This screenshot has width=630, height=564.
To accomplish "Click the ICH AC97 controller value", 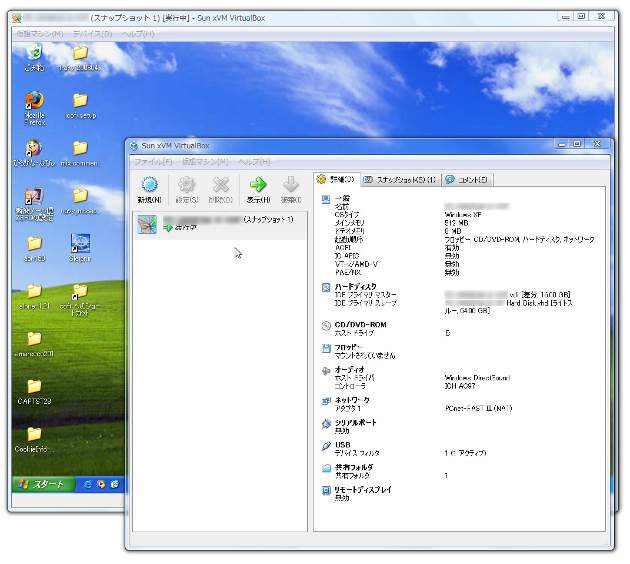I will (460, 386).
